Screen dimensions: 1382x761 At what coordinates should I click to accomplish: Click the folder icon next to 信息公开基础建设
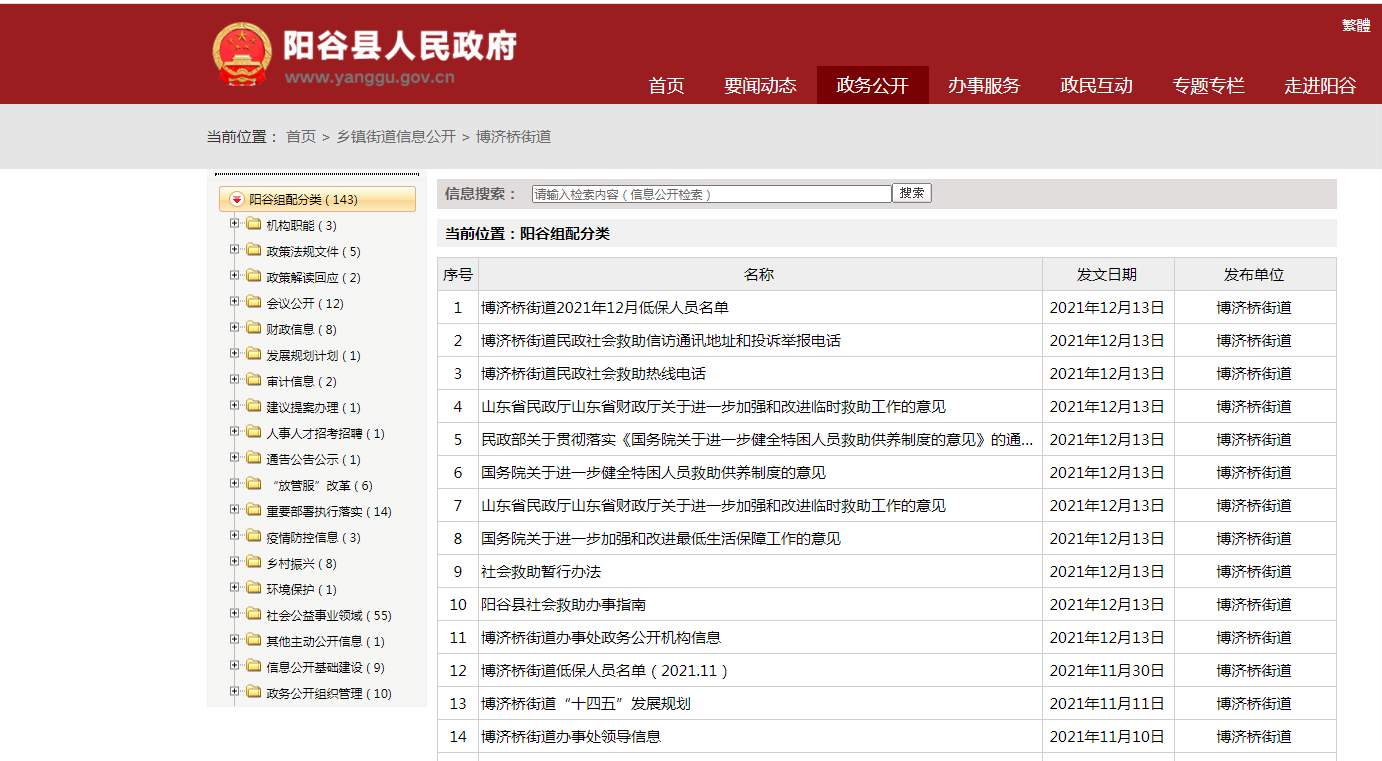254,666
